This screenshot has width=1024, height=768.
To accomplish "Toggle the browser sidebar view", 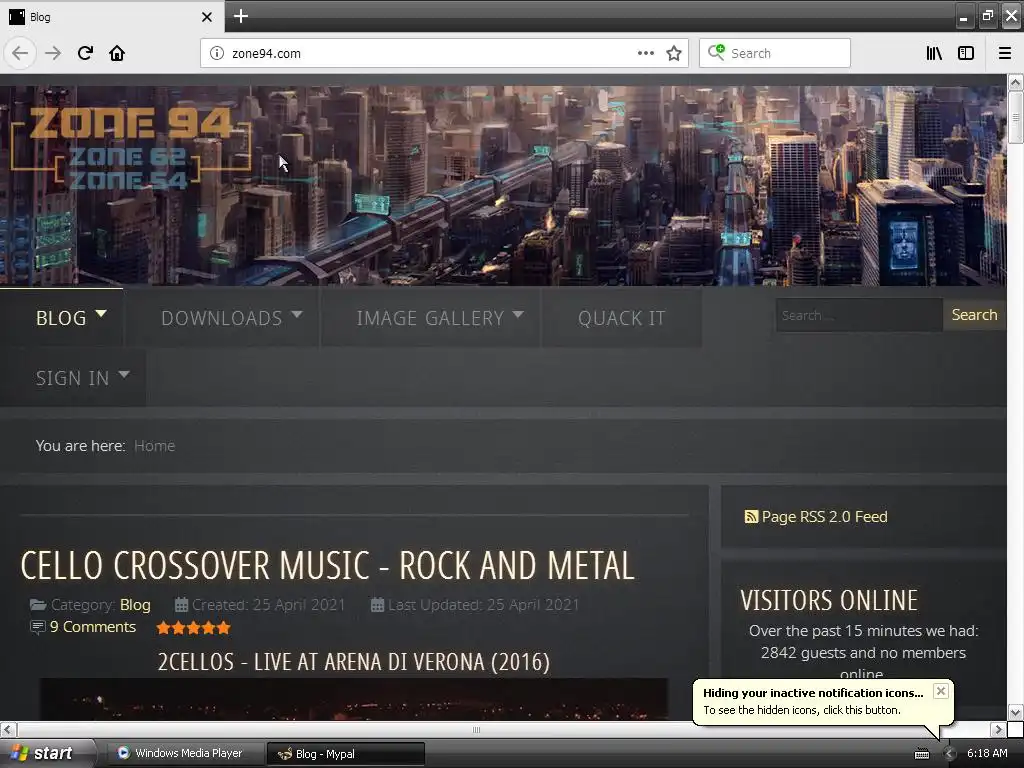I will (966, 53).
